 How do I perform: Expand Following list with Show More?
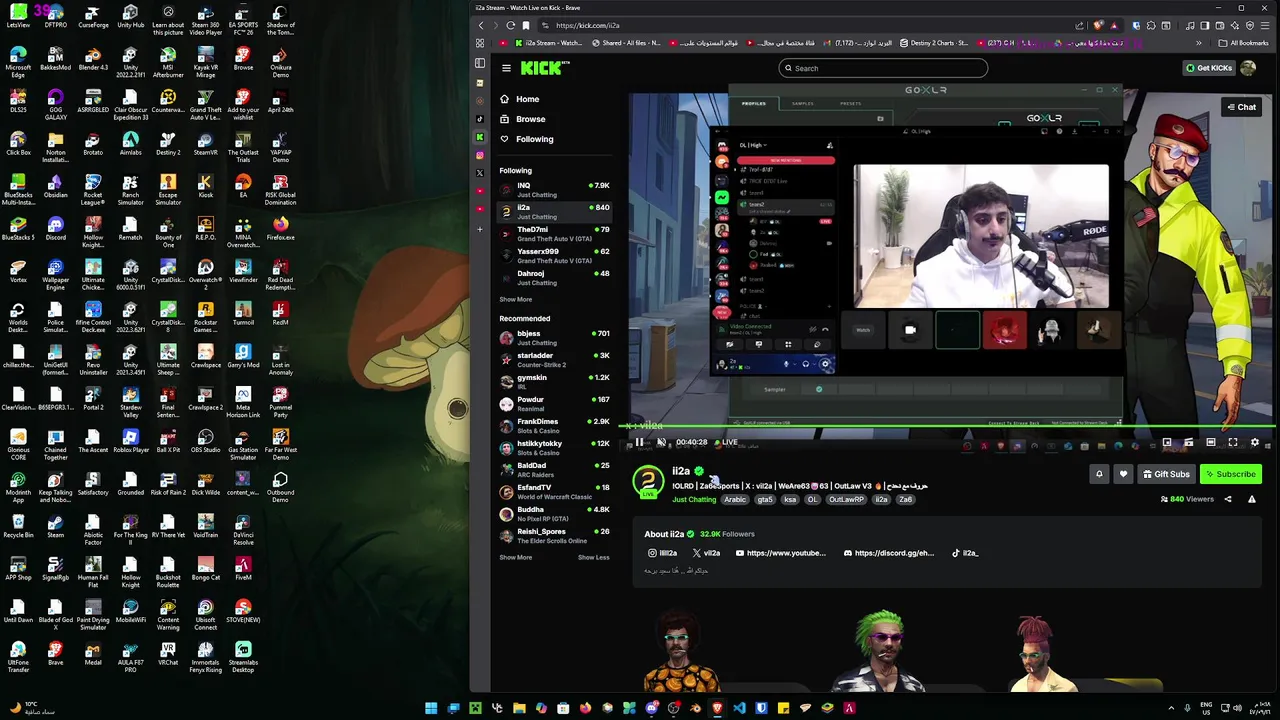(x=516, y=299)
